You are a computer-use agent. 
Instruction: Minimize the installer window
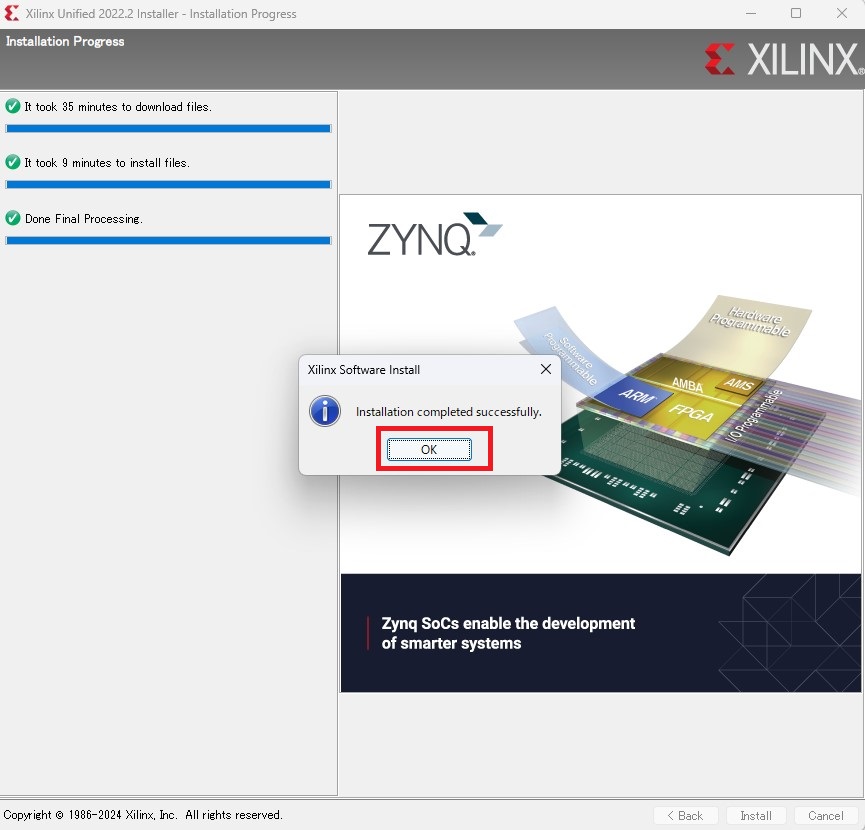point(751,13)
